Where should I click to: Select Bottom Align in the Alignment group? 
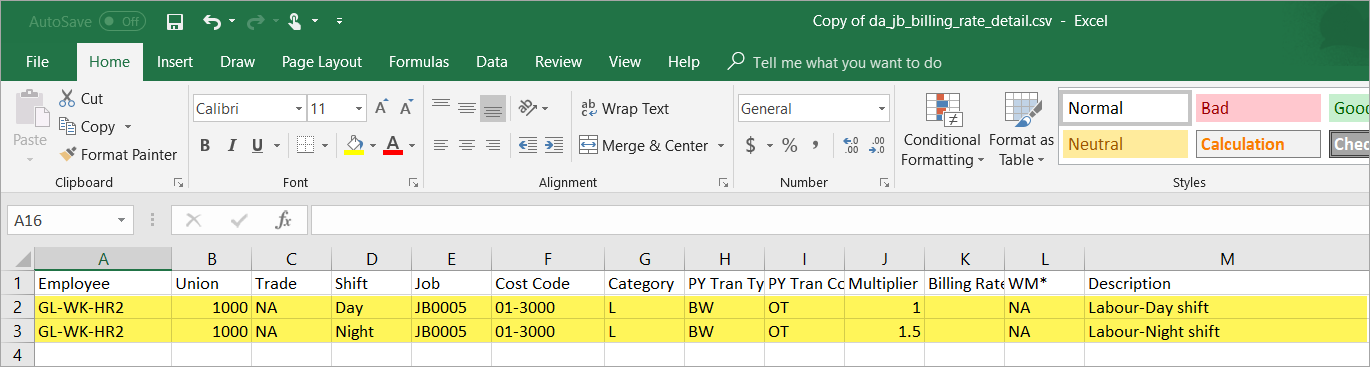(493, 108)
